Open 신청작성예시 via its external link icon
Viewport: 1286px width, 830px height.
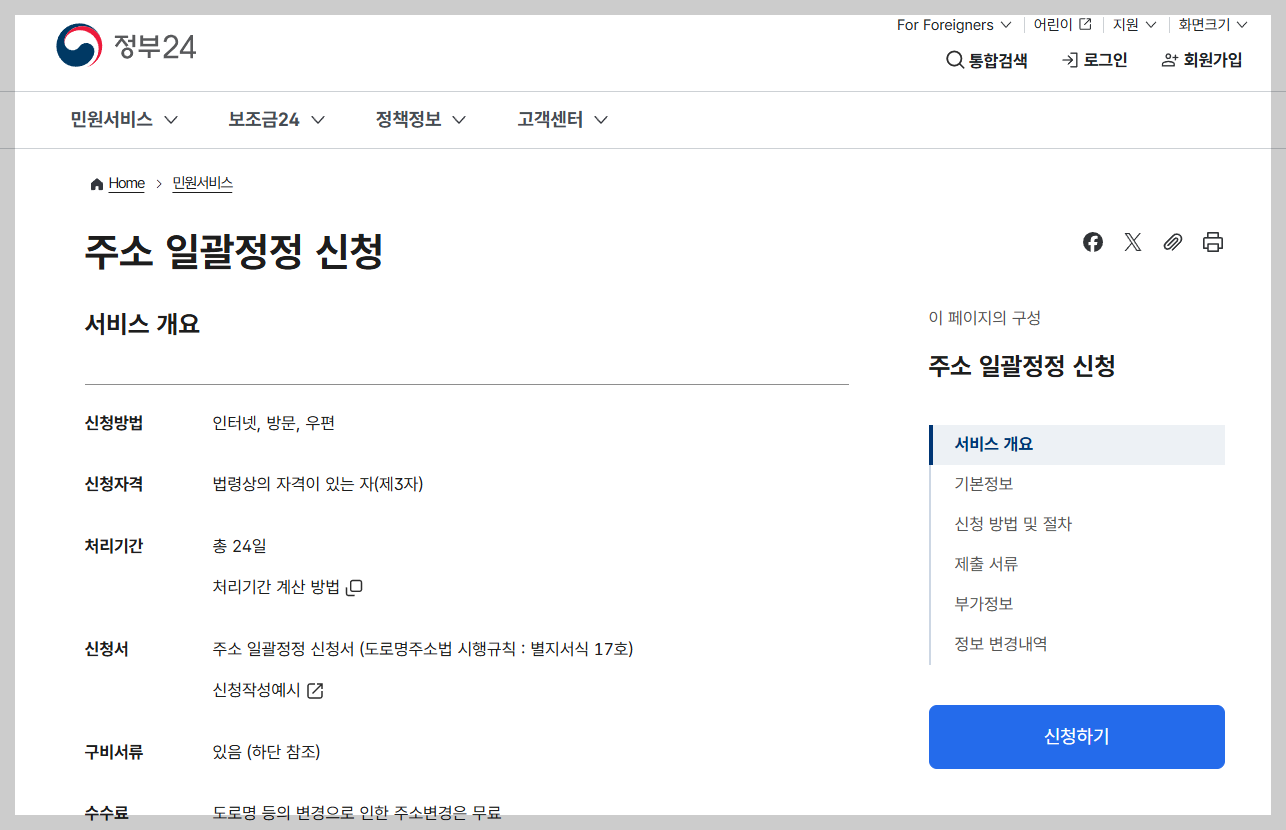coord(315,690)
